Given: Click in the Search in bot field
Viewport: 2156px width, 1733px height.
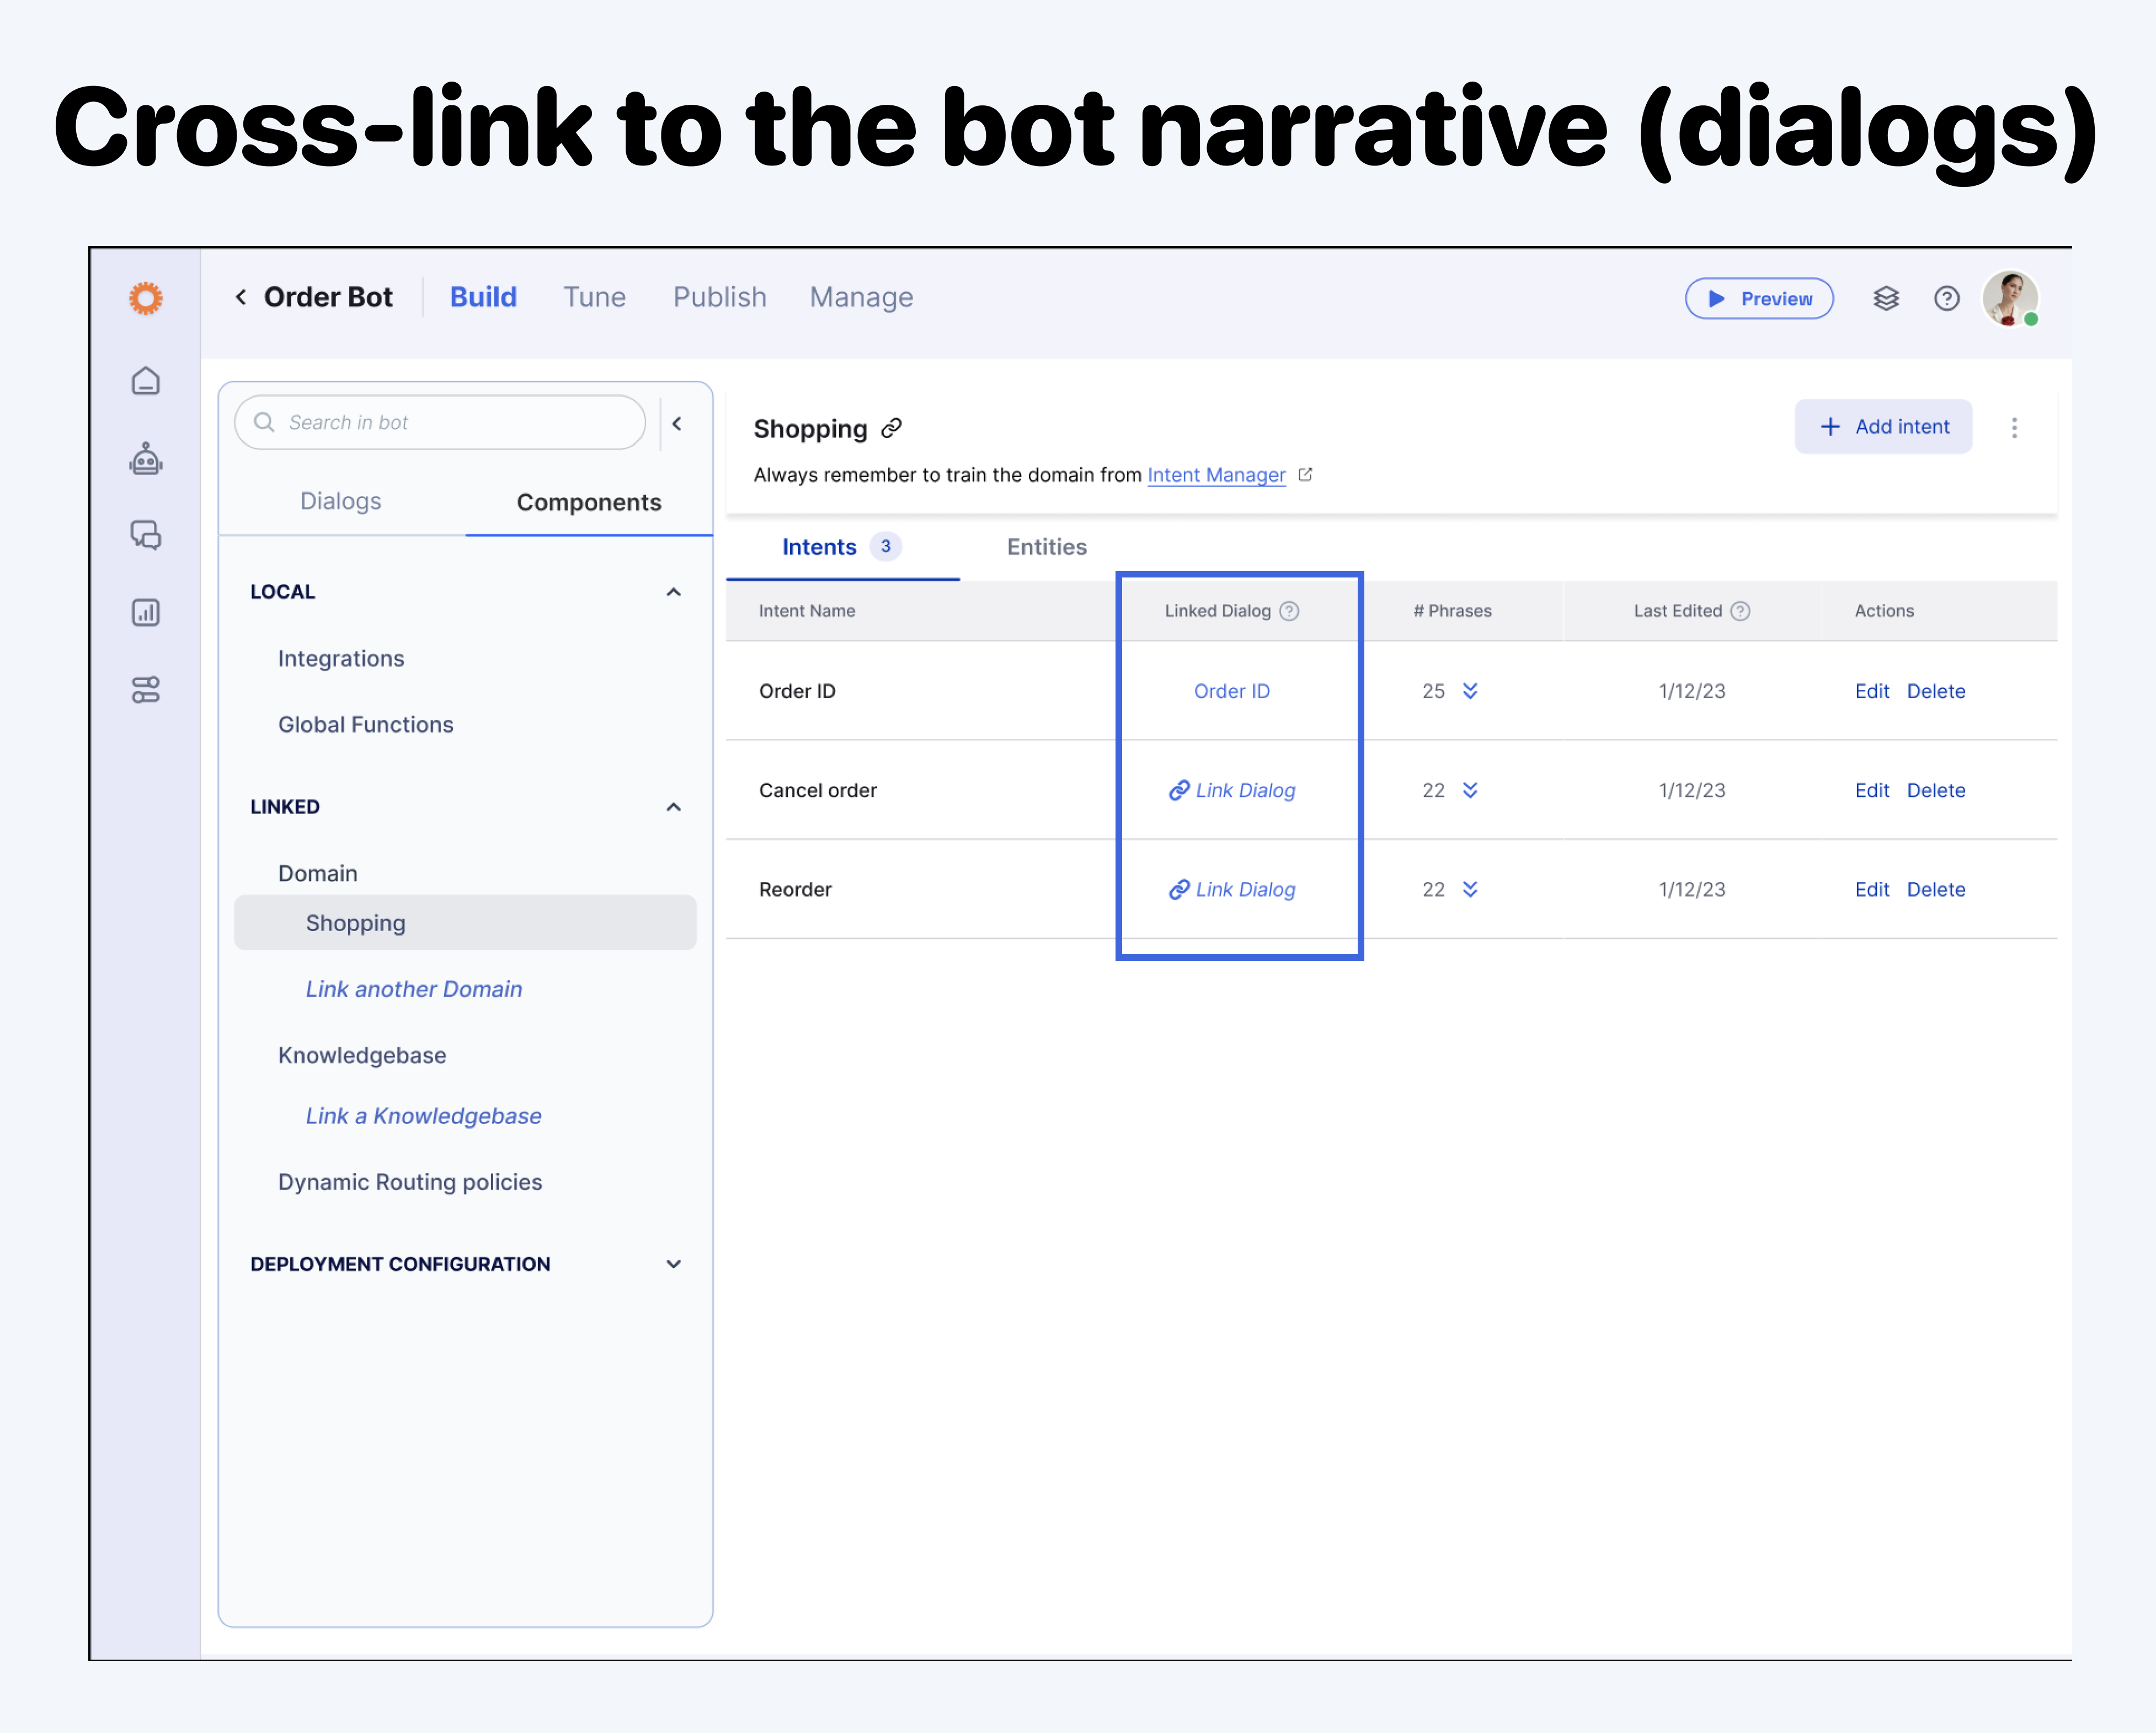Looking at the screenshot, I should pyautogui.click(x=440, y=422).
